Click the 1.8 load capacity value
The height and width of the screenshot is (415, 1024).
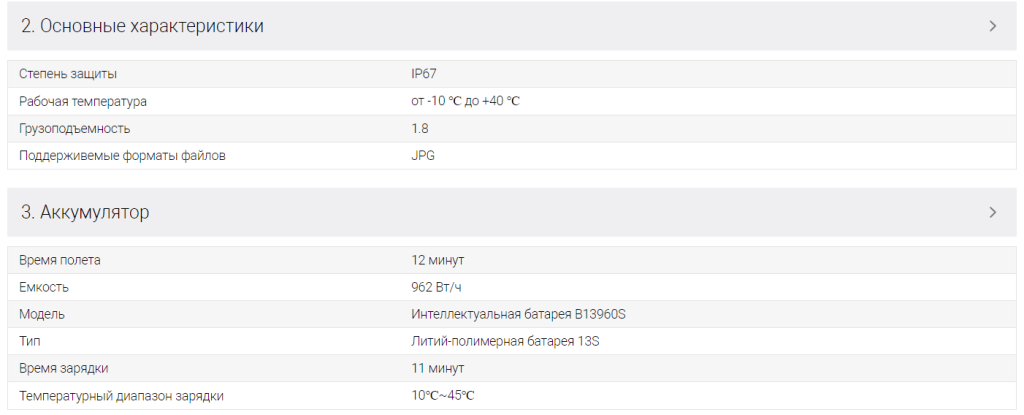click(x=420, y=128)
